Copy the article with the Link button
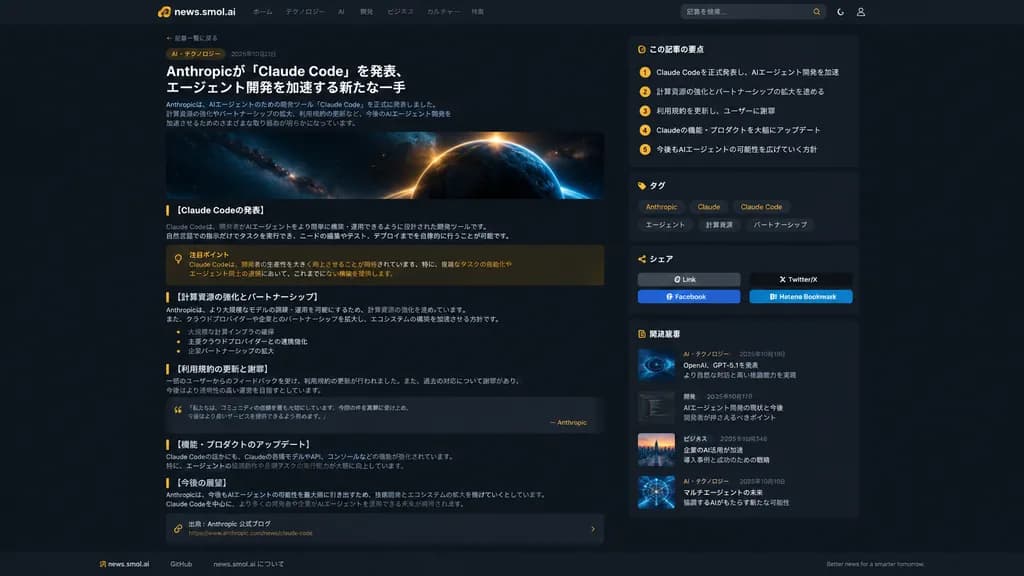 tap(689, 279)
